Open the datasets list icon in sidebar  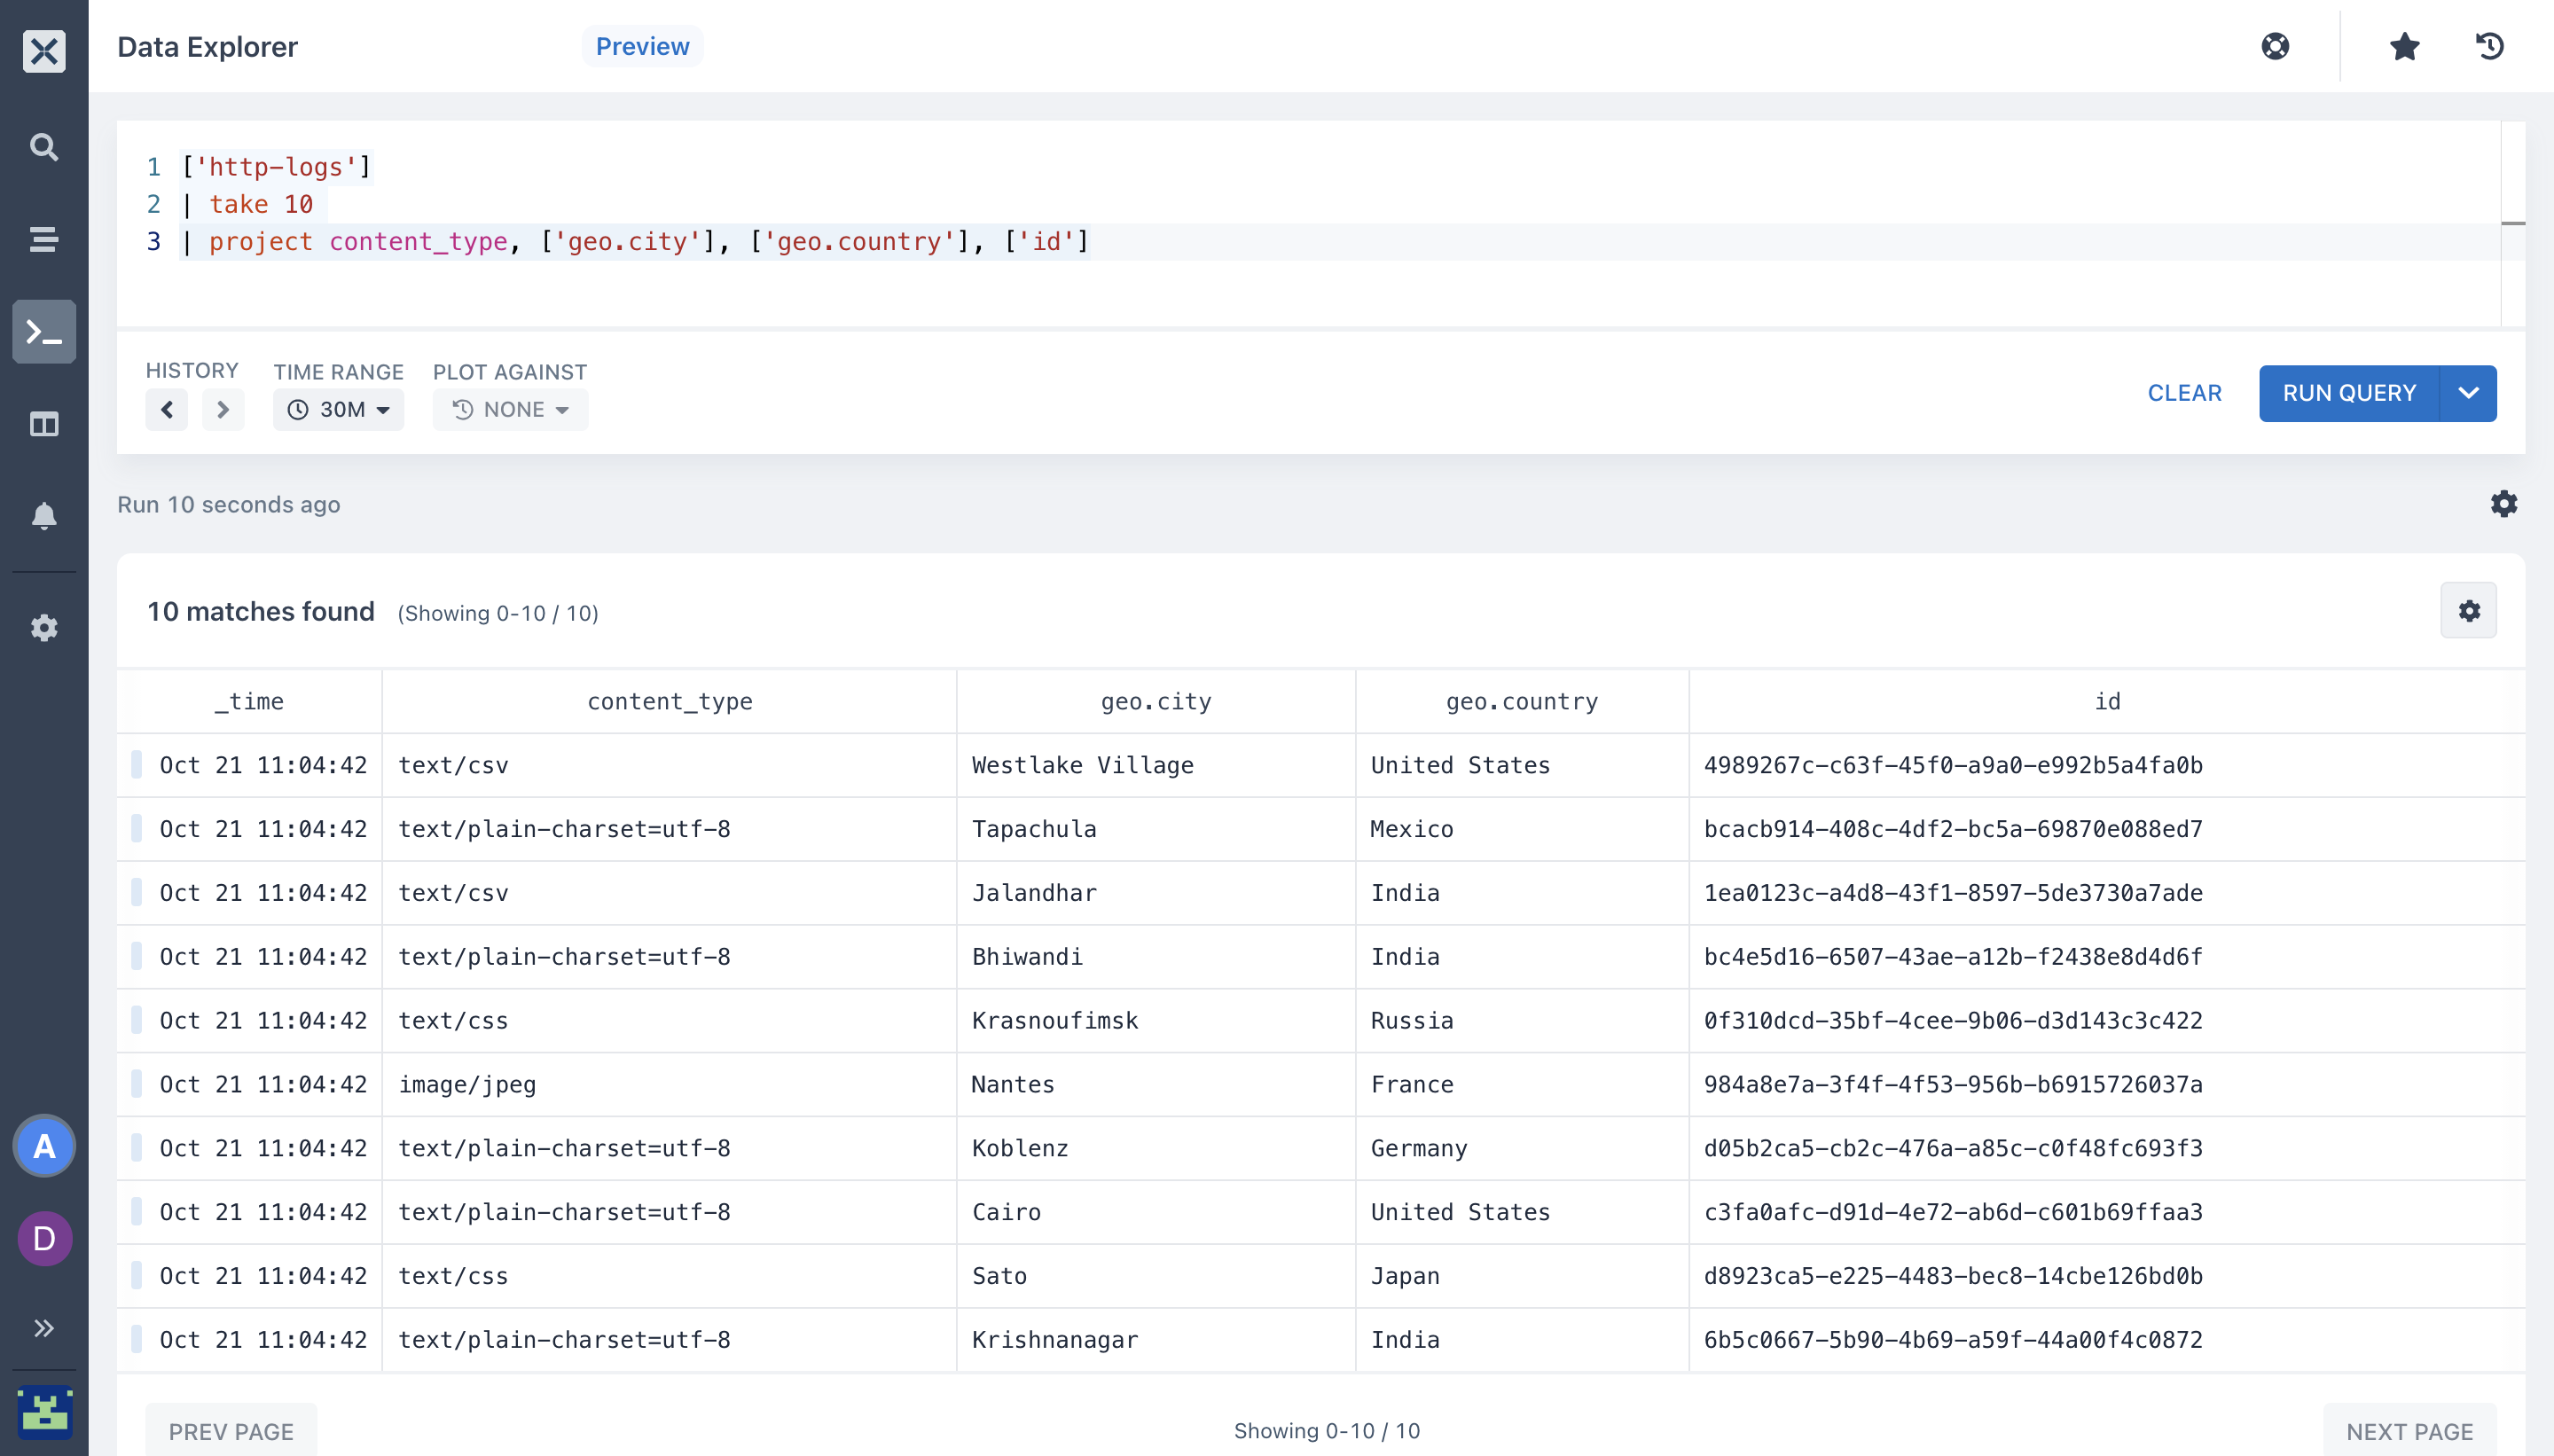coord(44,239)
